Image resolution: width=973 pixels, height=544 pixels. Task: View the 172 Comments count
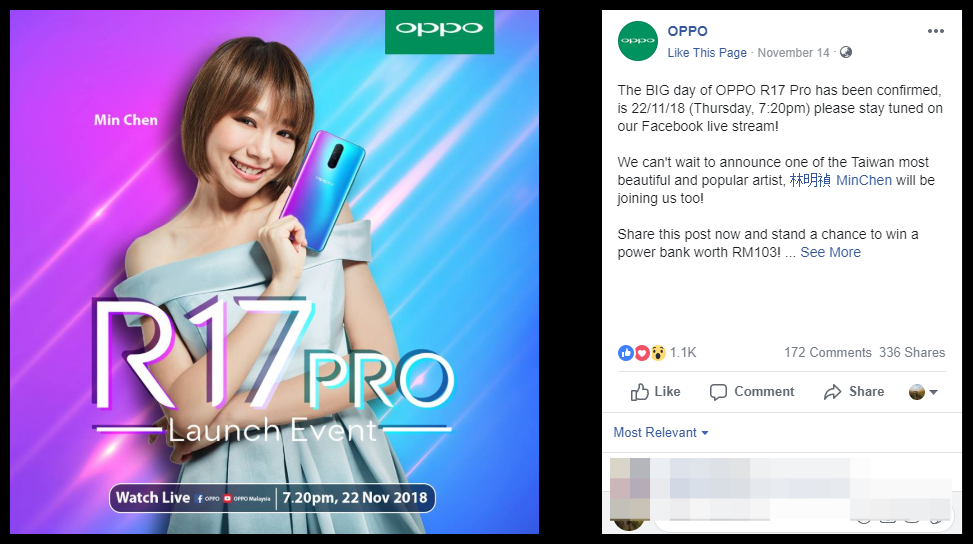[827, 353]
